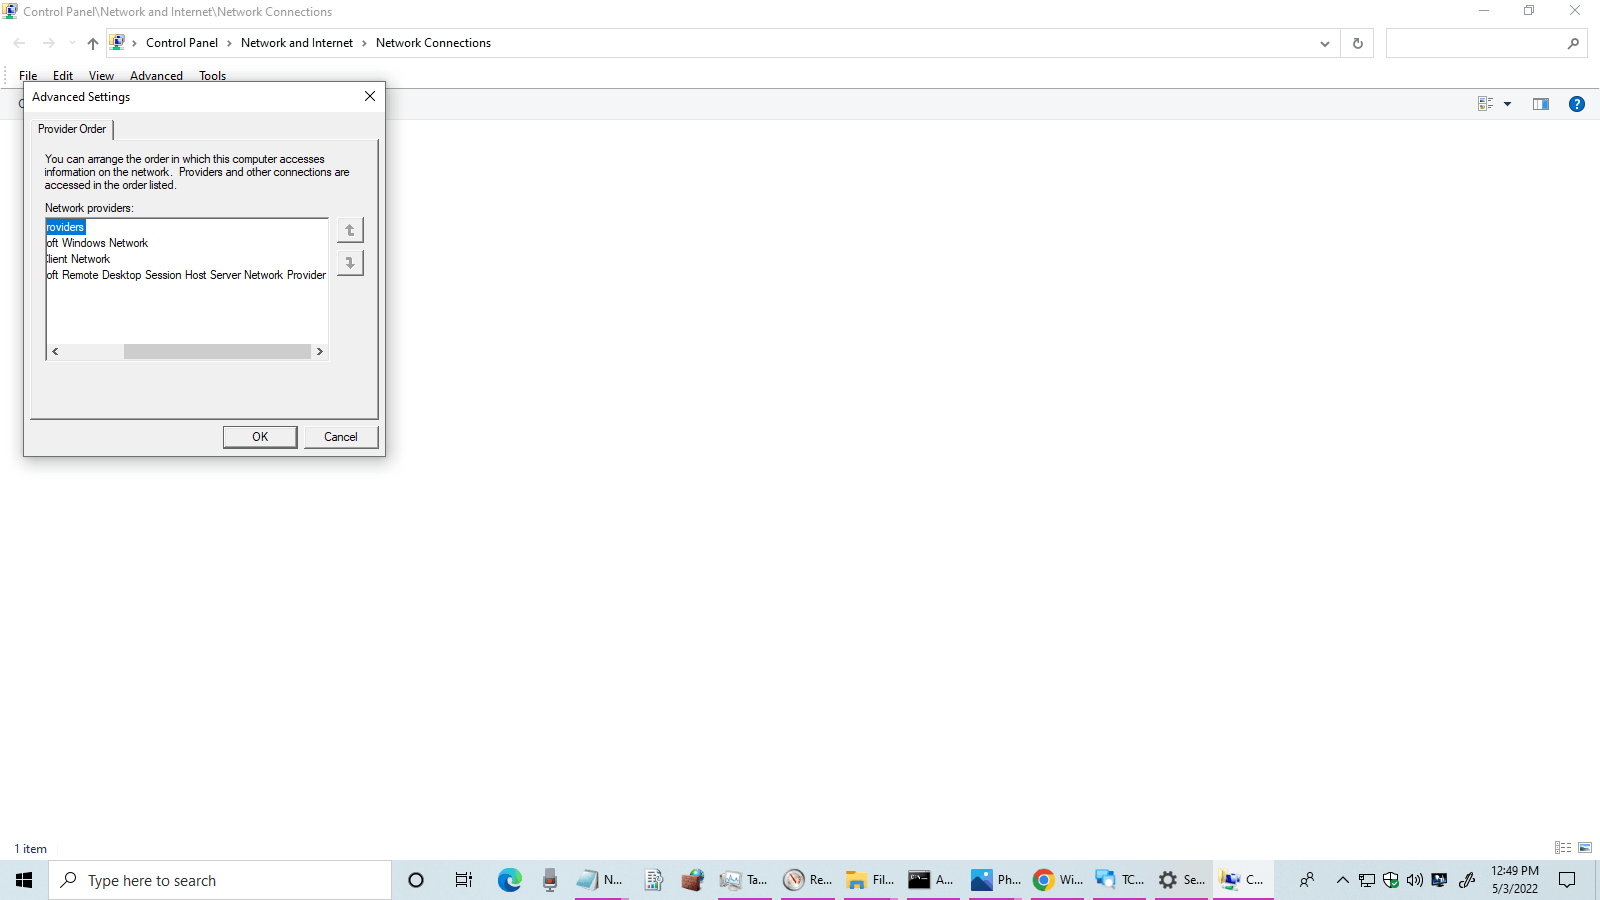Open the Tools menu
The image size is (1600, 900).
tap(212, 76)
